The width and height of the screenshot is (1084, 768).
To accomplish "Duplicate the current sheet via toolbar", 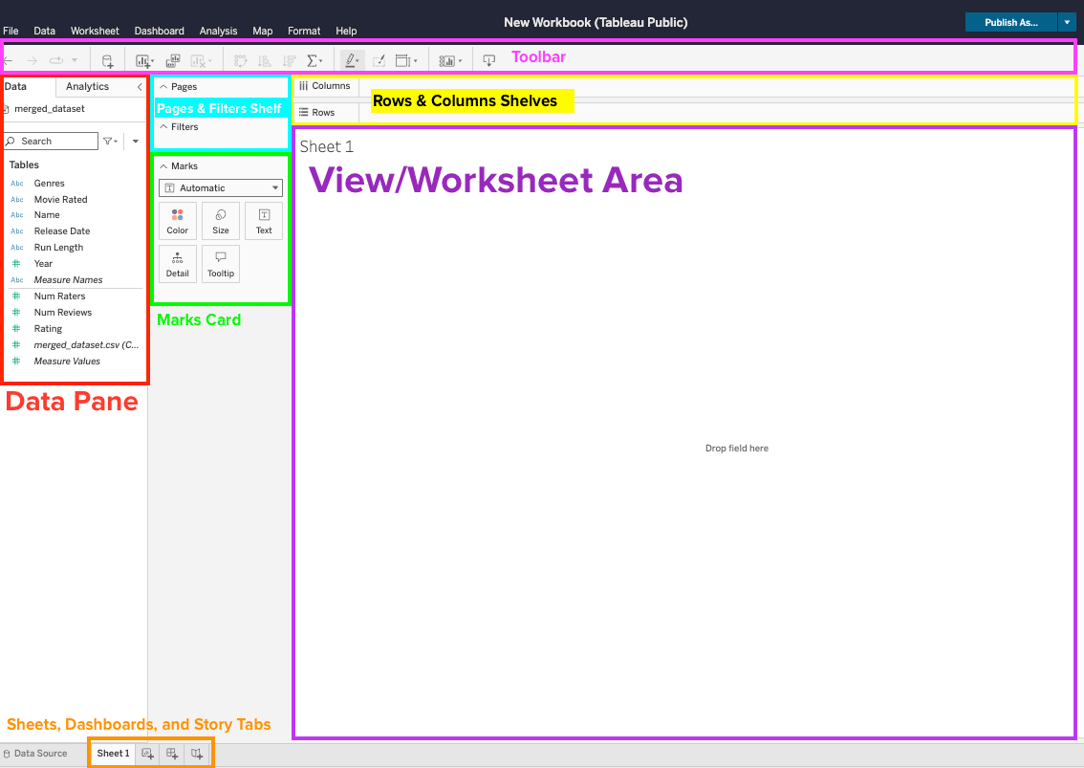I will pos(173,61).
